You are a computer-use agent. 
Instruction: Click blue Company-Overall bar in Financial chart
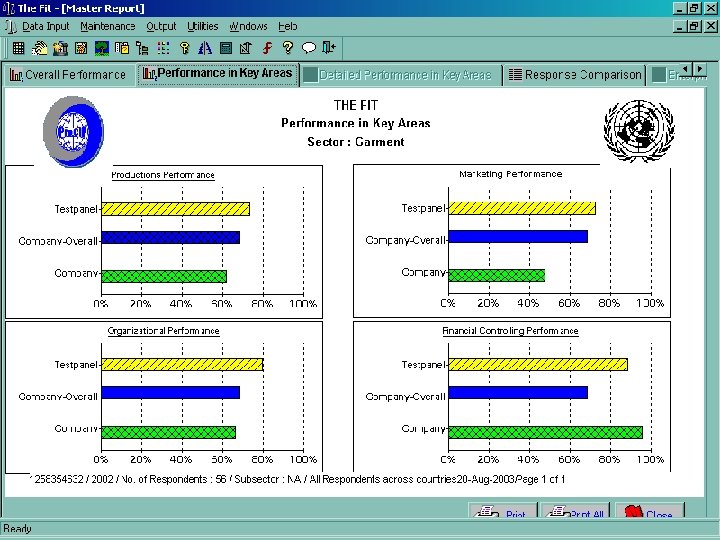point(518,393)
